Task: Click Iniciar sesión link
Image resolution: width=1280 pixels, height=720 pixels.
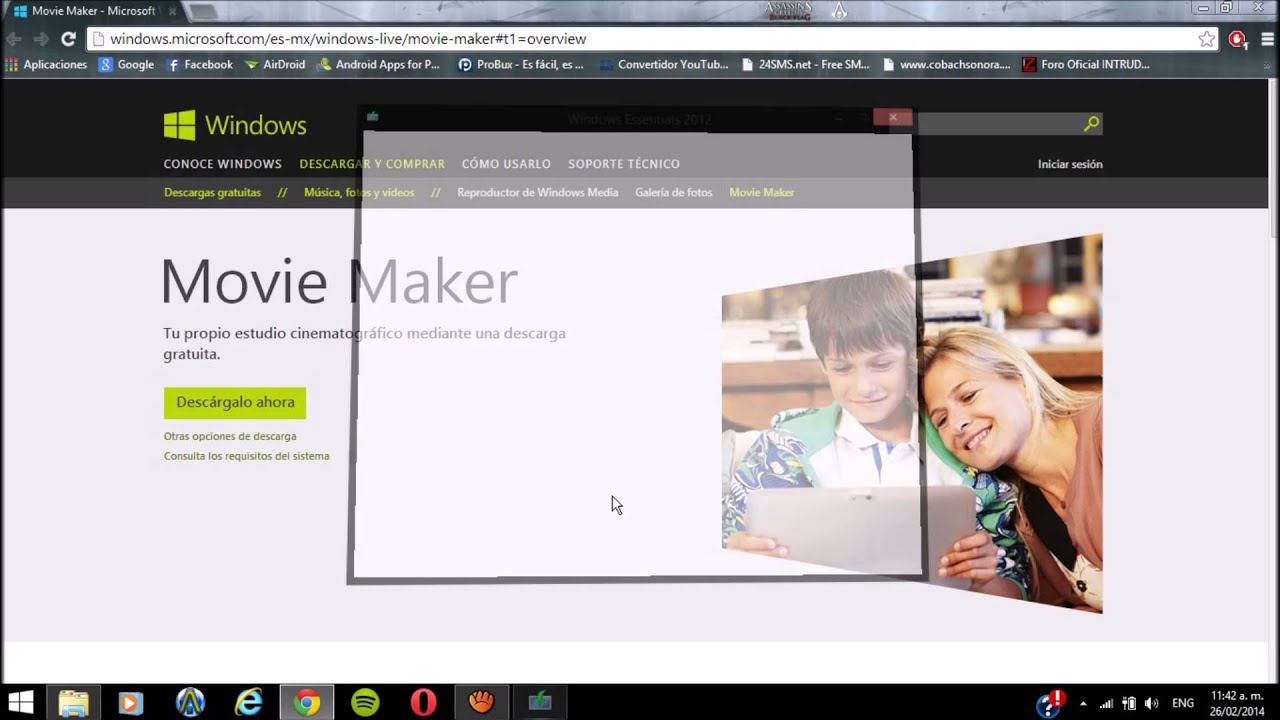Action: (1070, 164)
